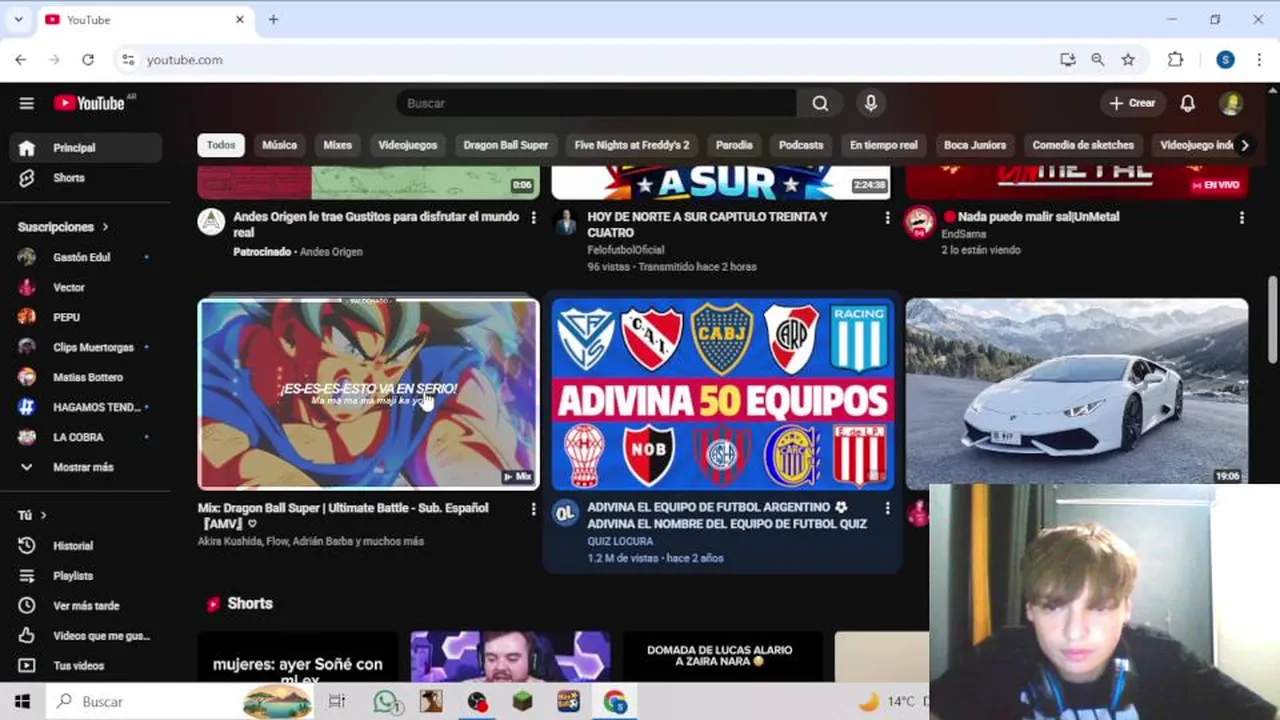Open Task View on taskbar
The width and height of the screenshot is (1280, 720).
pos(337,701)
